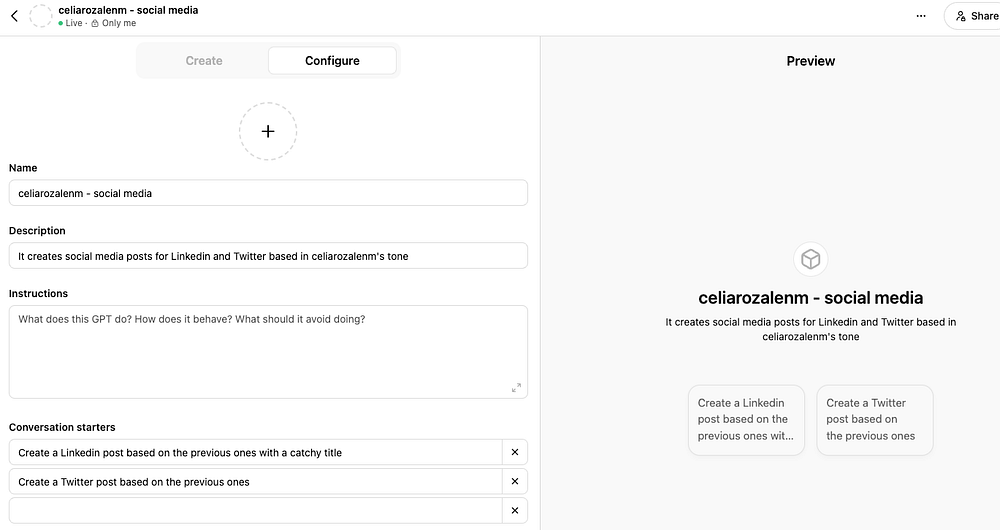Viewport: 1000px width, 530px height.
Task: Try the Linkedin starter card in Preview
Action: click(x=746, y=420)
